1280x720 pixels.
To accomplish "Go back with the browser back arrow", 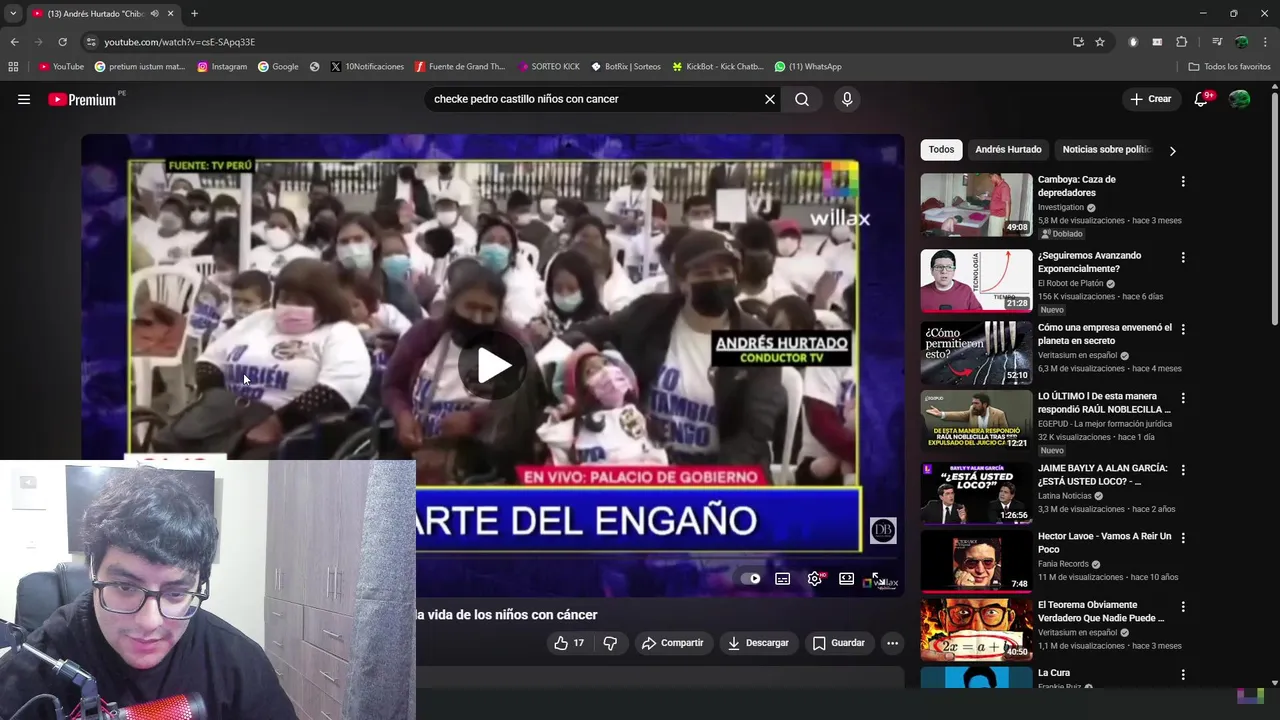I will [x=14, y=42].
